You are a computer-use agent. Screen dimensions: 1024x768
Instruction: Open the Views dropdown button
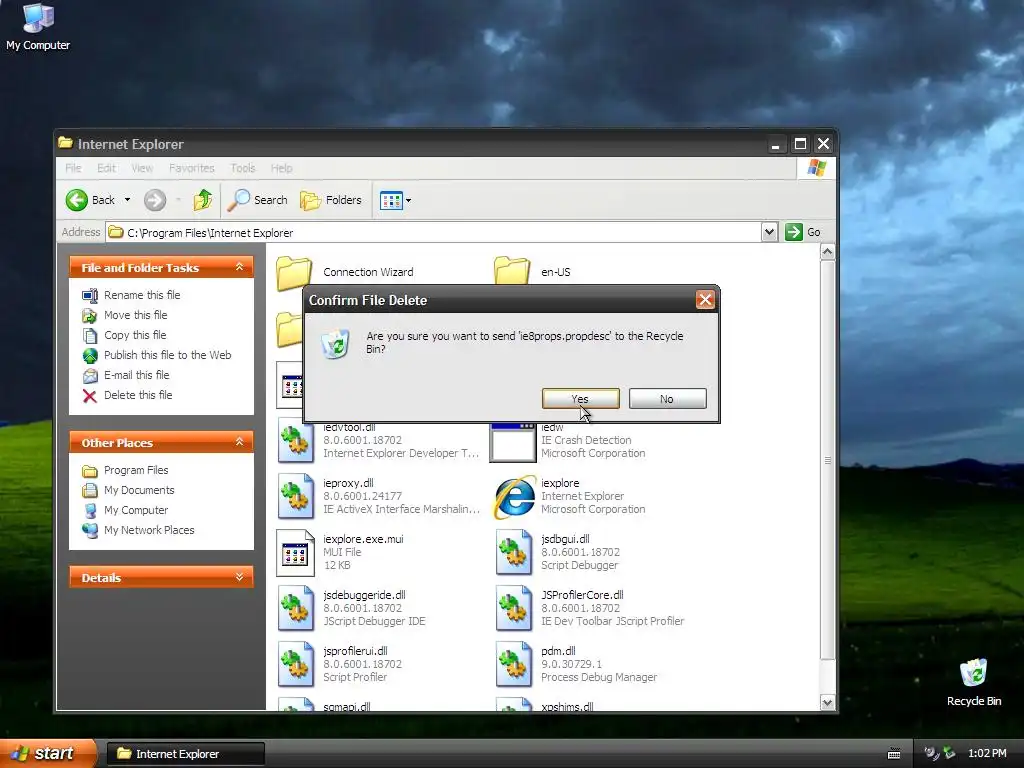396,200
